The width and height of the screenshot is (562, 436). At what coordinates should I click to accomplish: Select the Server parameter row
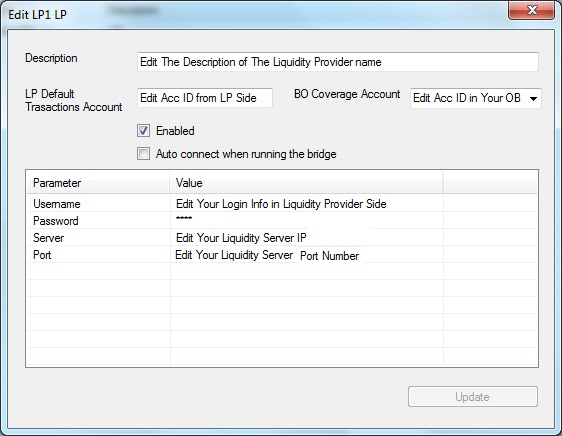coord(282,237)
